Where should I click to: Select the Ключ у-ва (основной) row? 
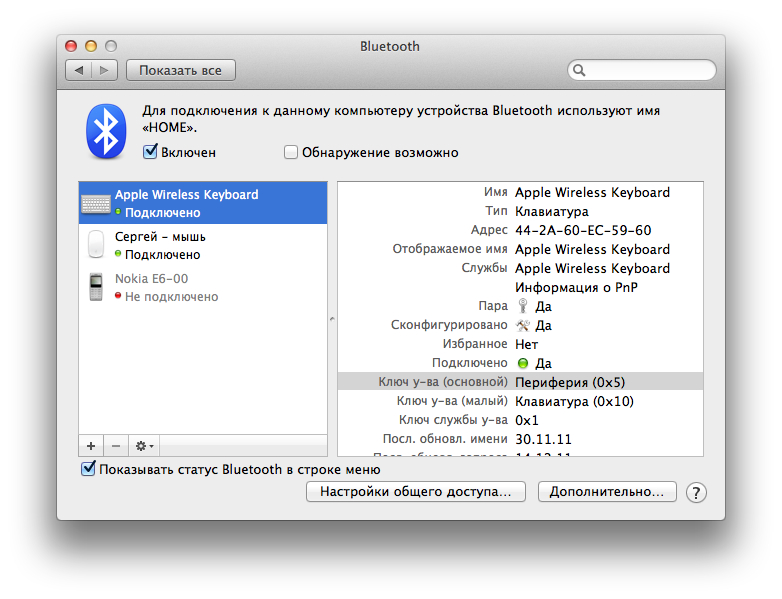tap(520, 382)
